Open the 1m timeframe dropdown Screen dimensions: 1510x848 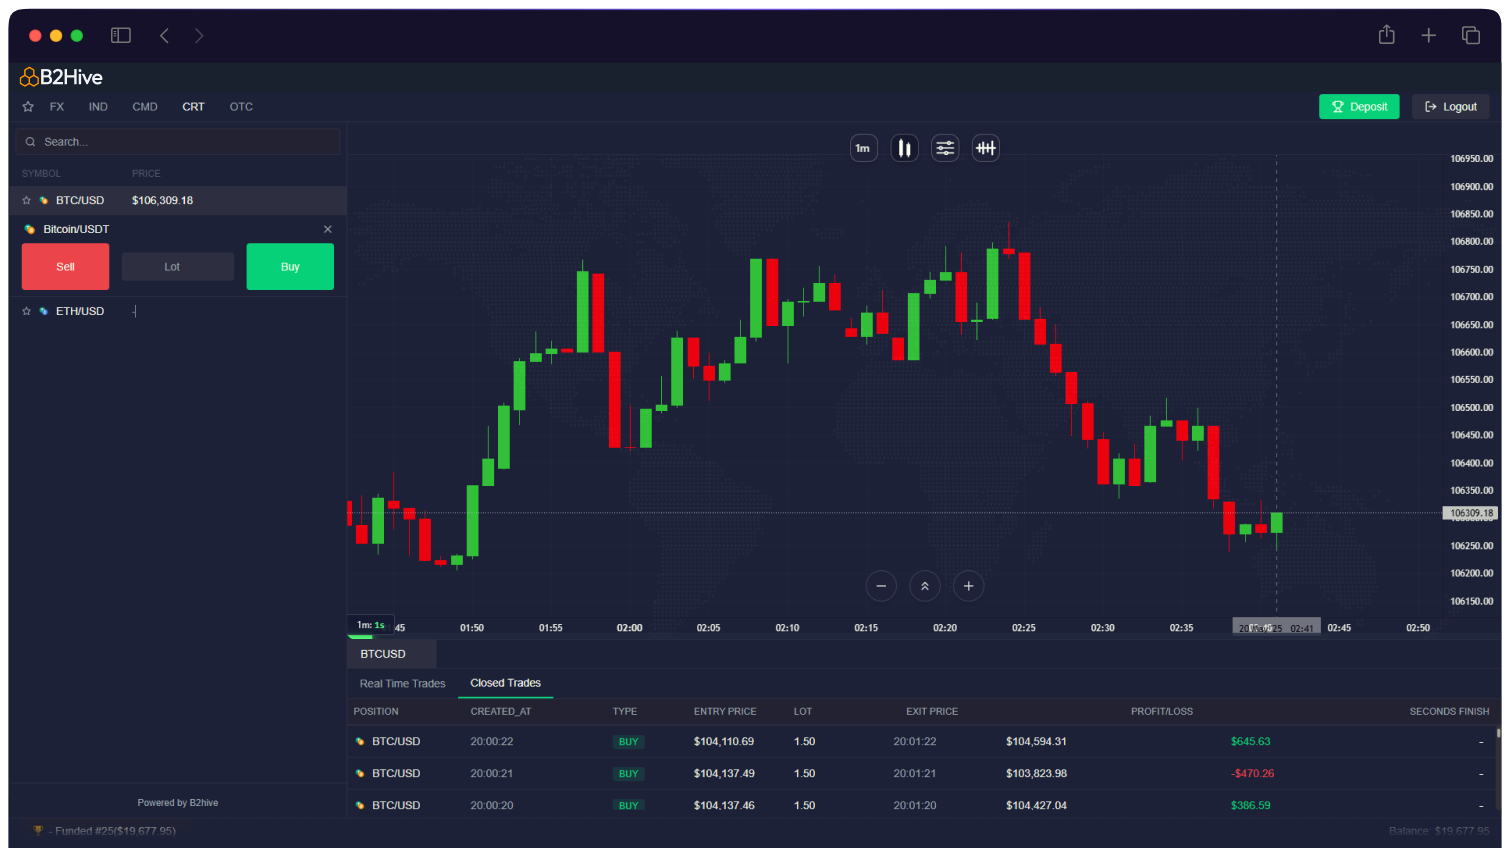pyautogui.click(x=863, y=148)
